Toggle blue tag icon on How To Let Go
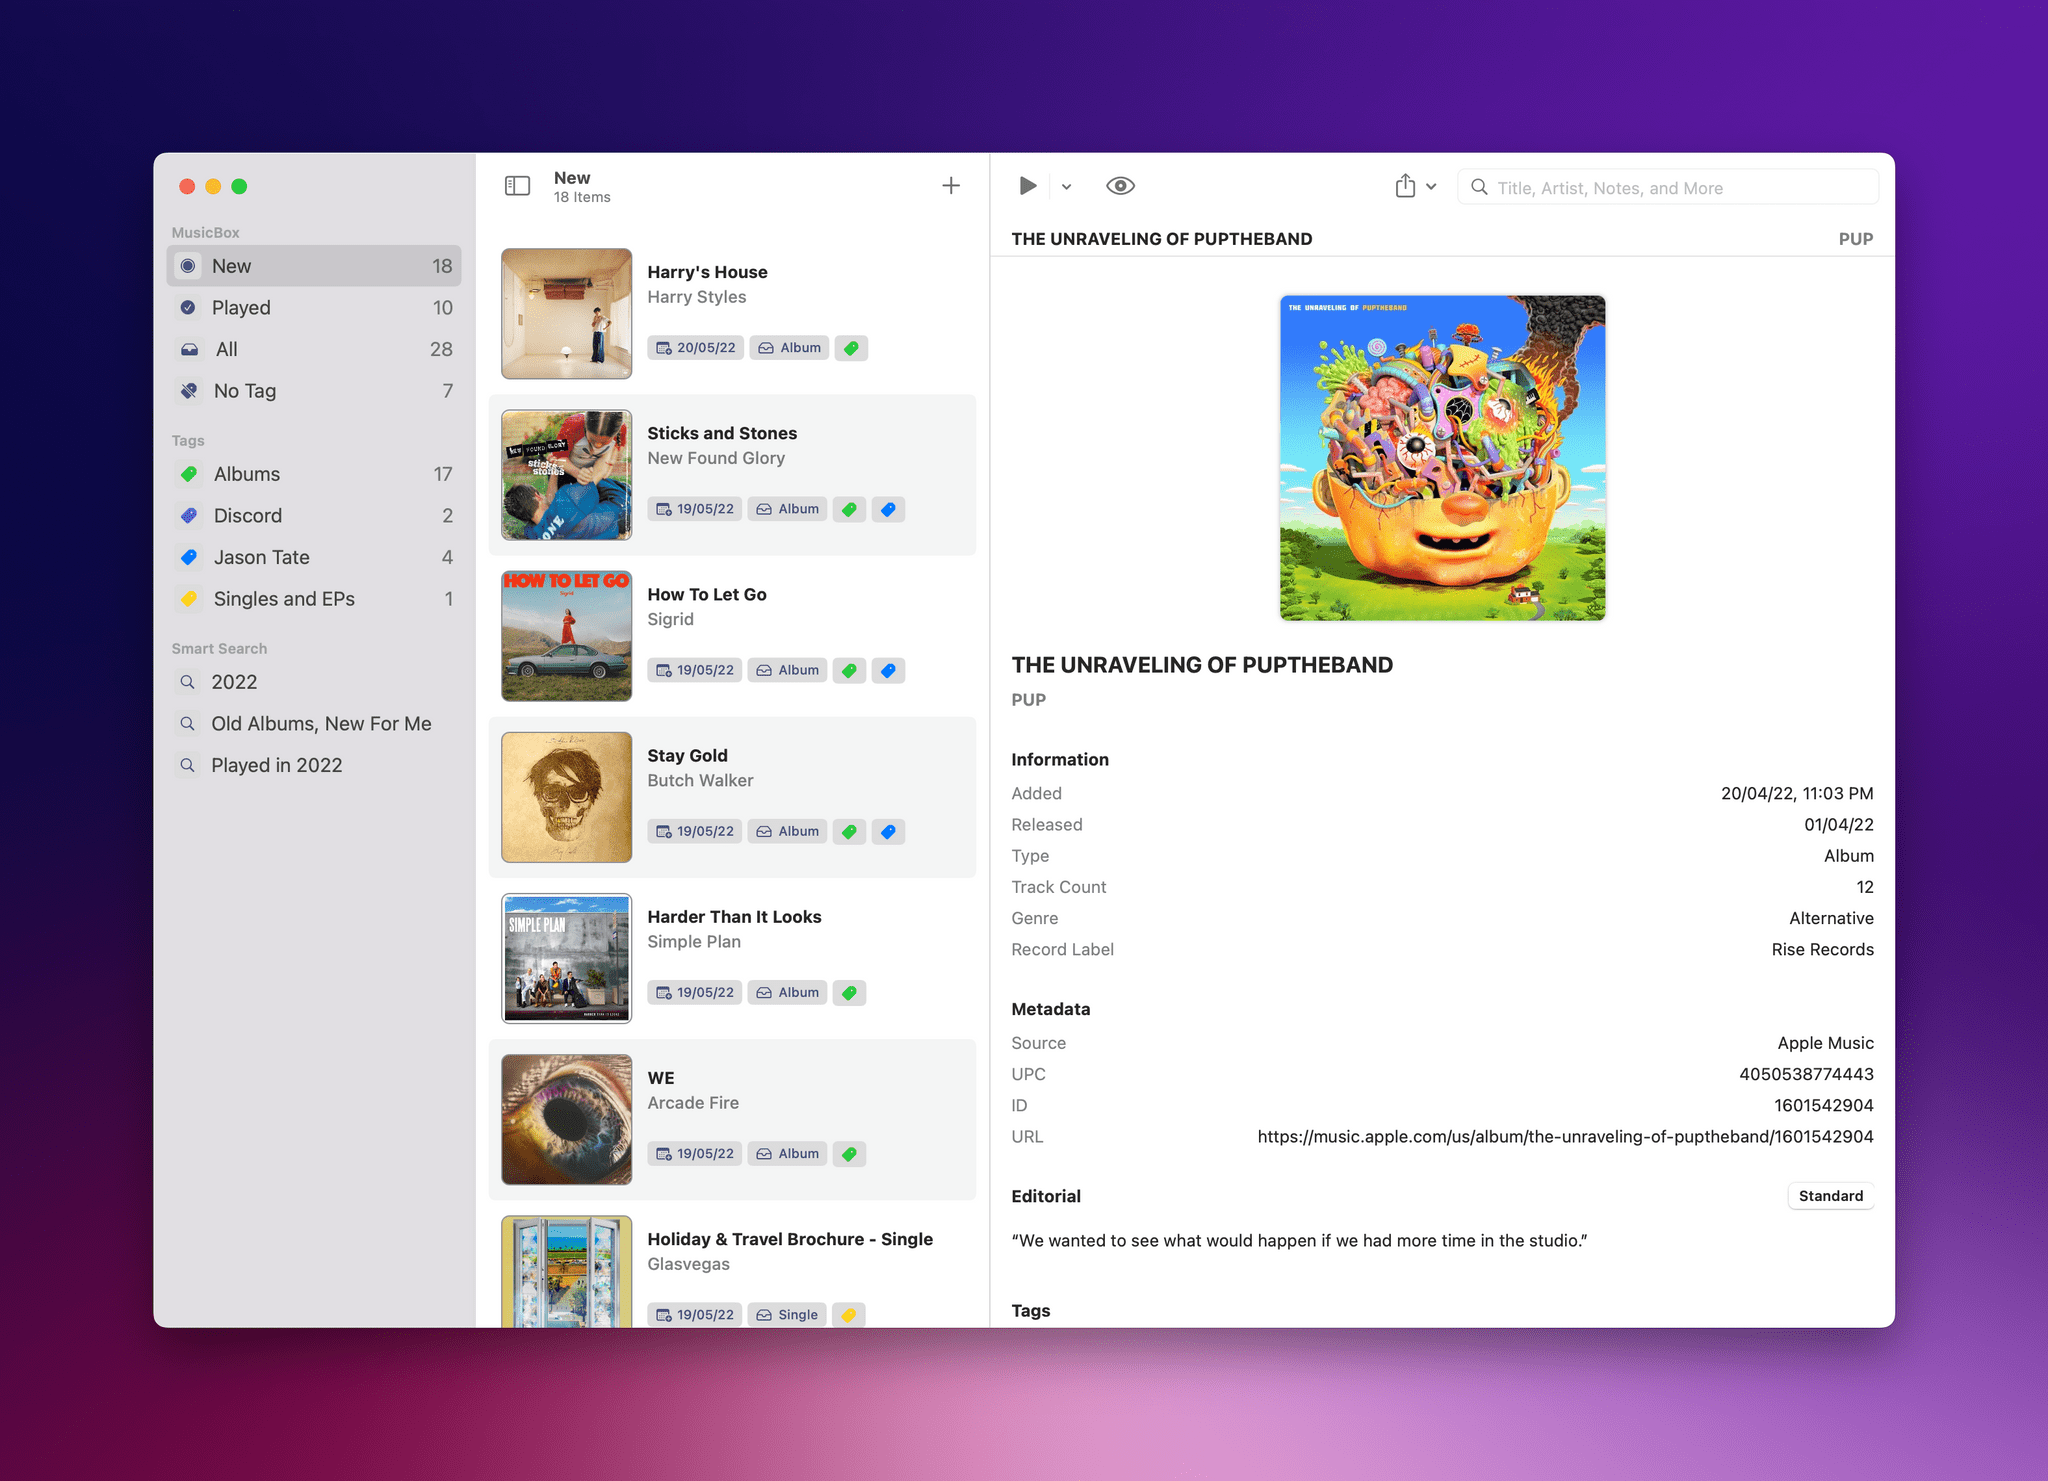The image size is (2048, 1481). (889, 670)
